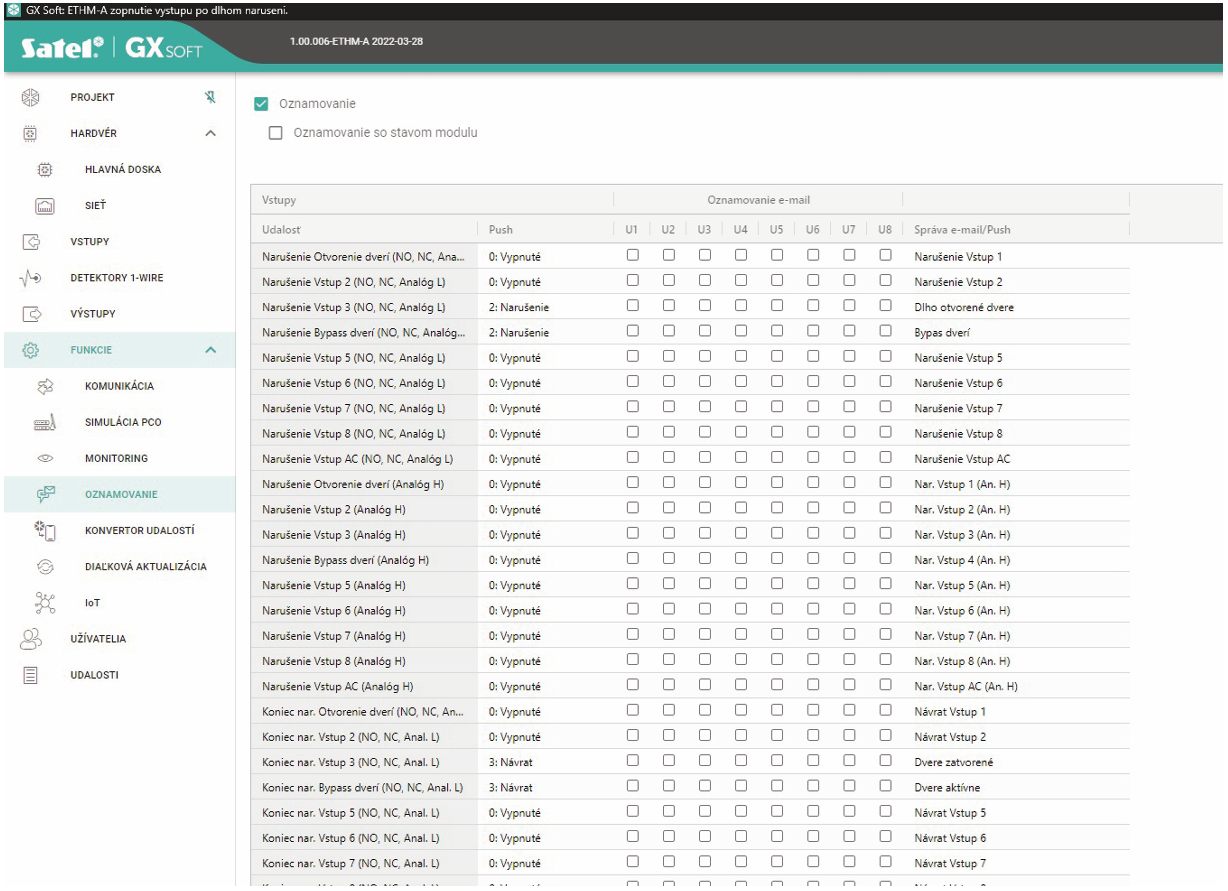Viewport: 1228px width, 891px height.
Task: Click the Detektory 1-Wire sensor icon
Action: pyautogui.click(x=30, y=278)
